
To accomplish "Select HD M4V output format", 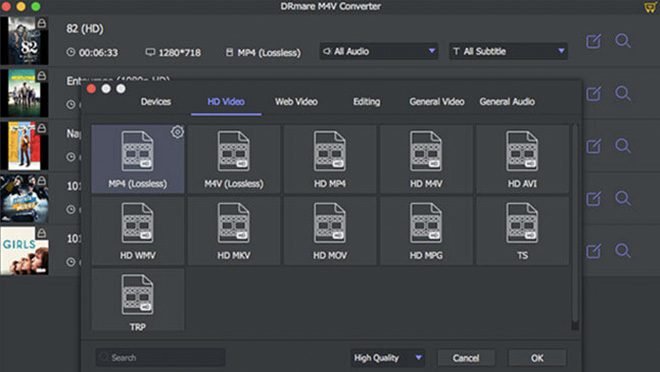I will coord(426,159).
